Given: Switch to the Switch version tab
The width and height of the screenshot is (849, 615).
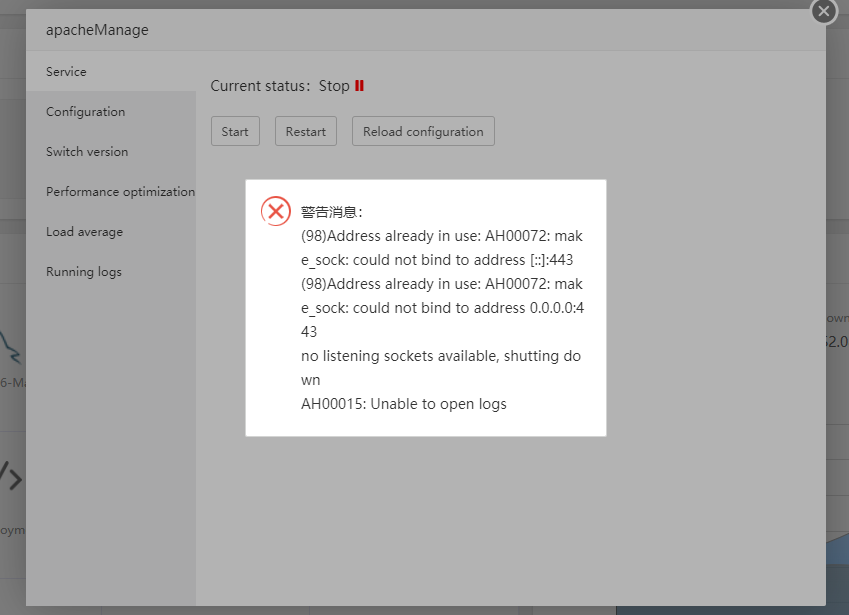Looking at the screenshot, I should click(x=111, y=152).
